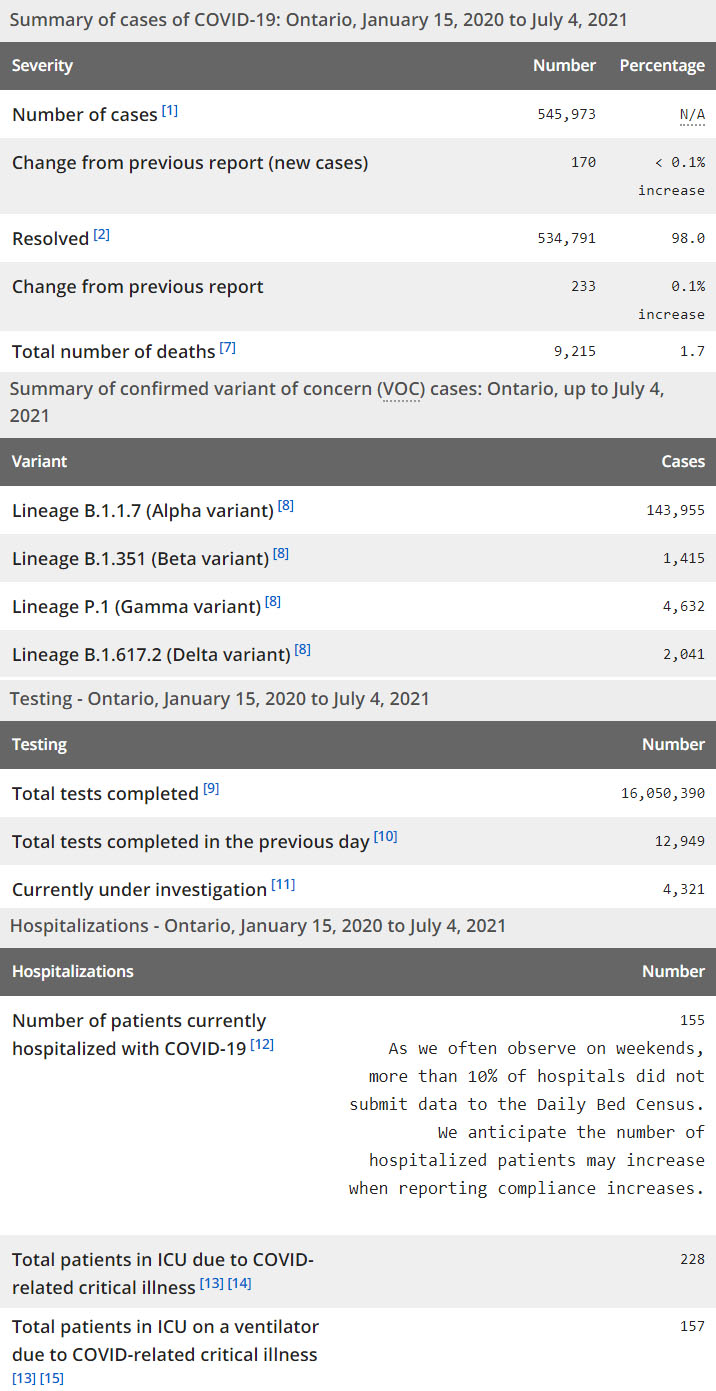Jump to footnote 8 beside Gamma variant

[x=273, y=602]
